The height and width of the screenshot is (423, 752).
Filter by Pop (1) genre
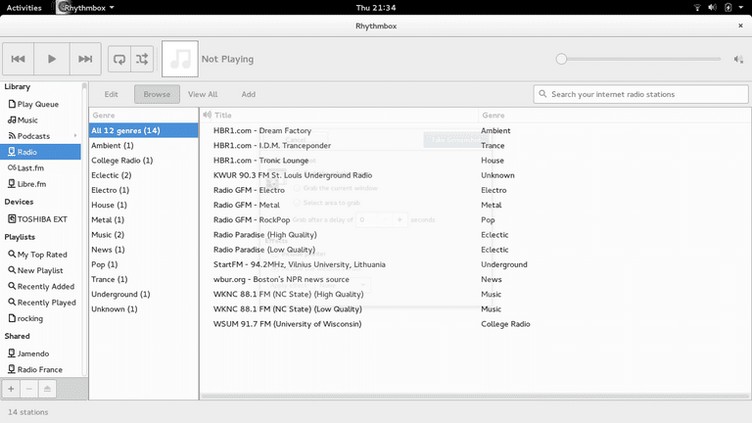pyautogui.click(x=143, y=264)
